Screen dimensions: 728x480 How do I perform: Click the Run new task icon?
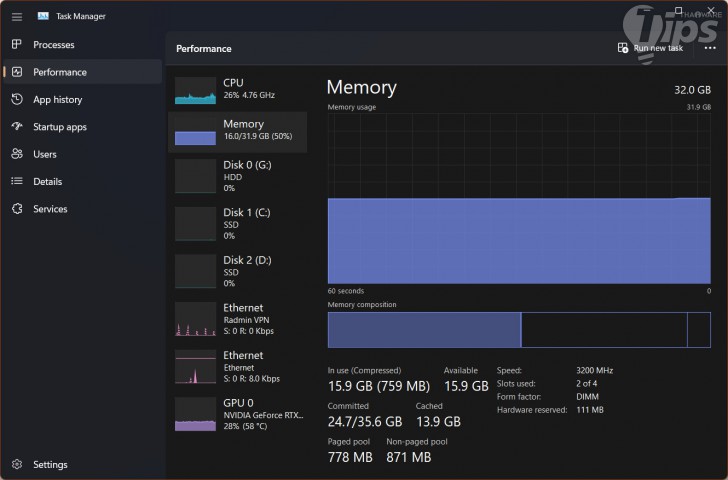coord(623,48)
